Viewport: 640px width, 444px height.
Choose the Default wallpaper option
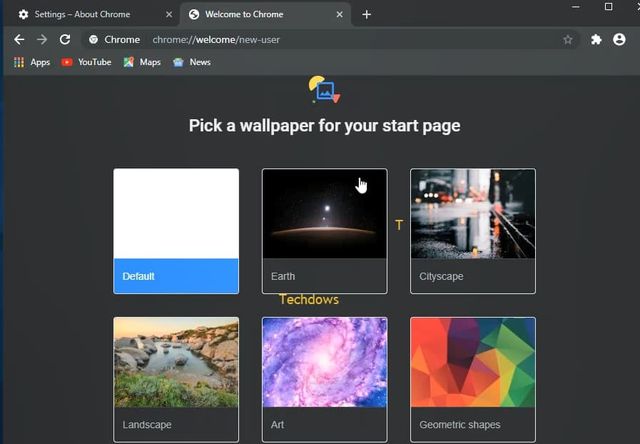176,231
